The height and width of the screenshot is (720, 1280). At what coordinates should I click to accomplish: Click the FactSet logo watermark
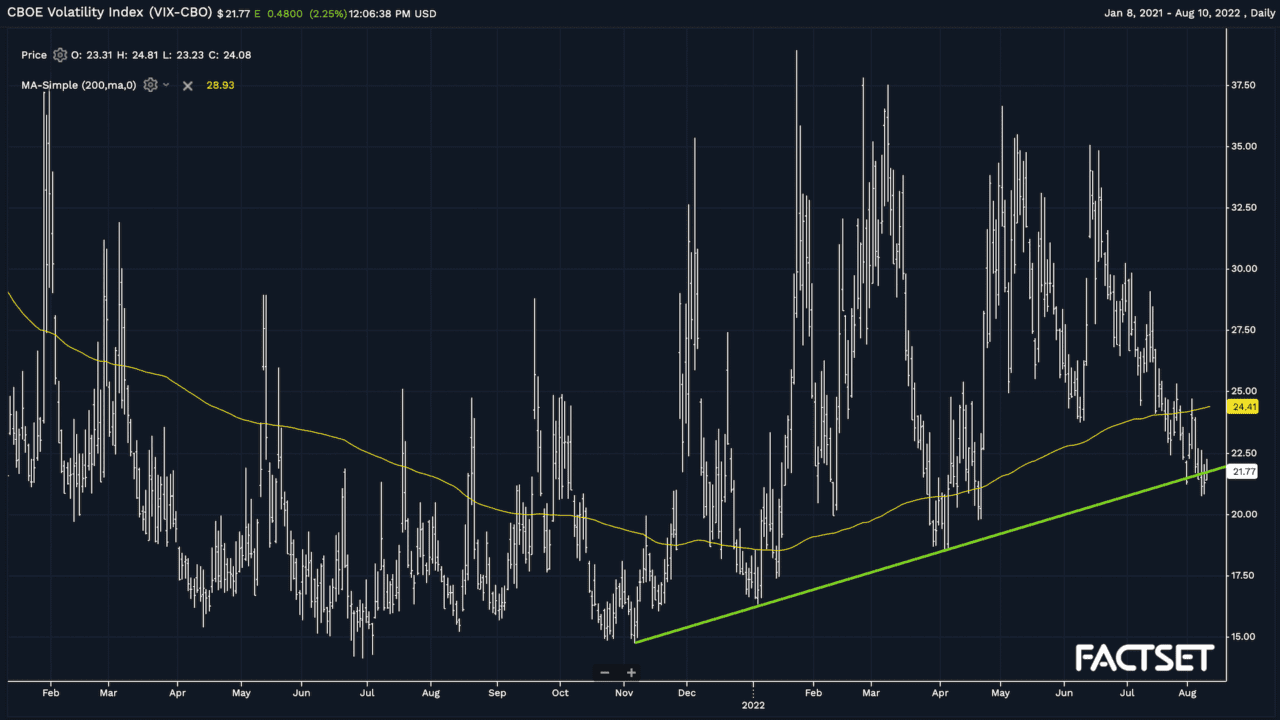[1144, 658]
